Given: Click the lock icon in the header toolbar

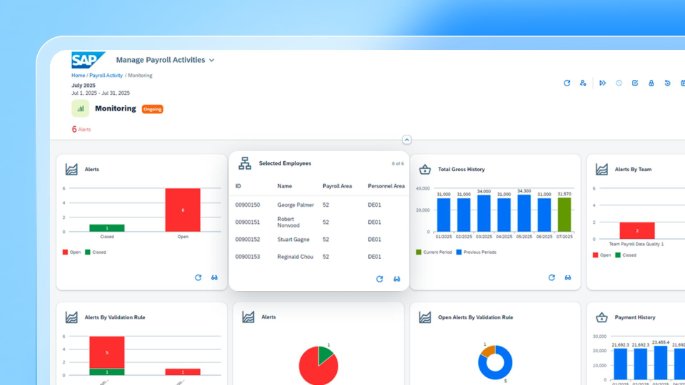Looking at the screenshot, I should coord(651,83).
